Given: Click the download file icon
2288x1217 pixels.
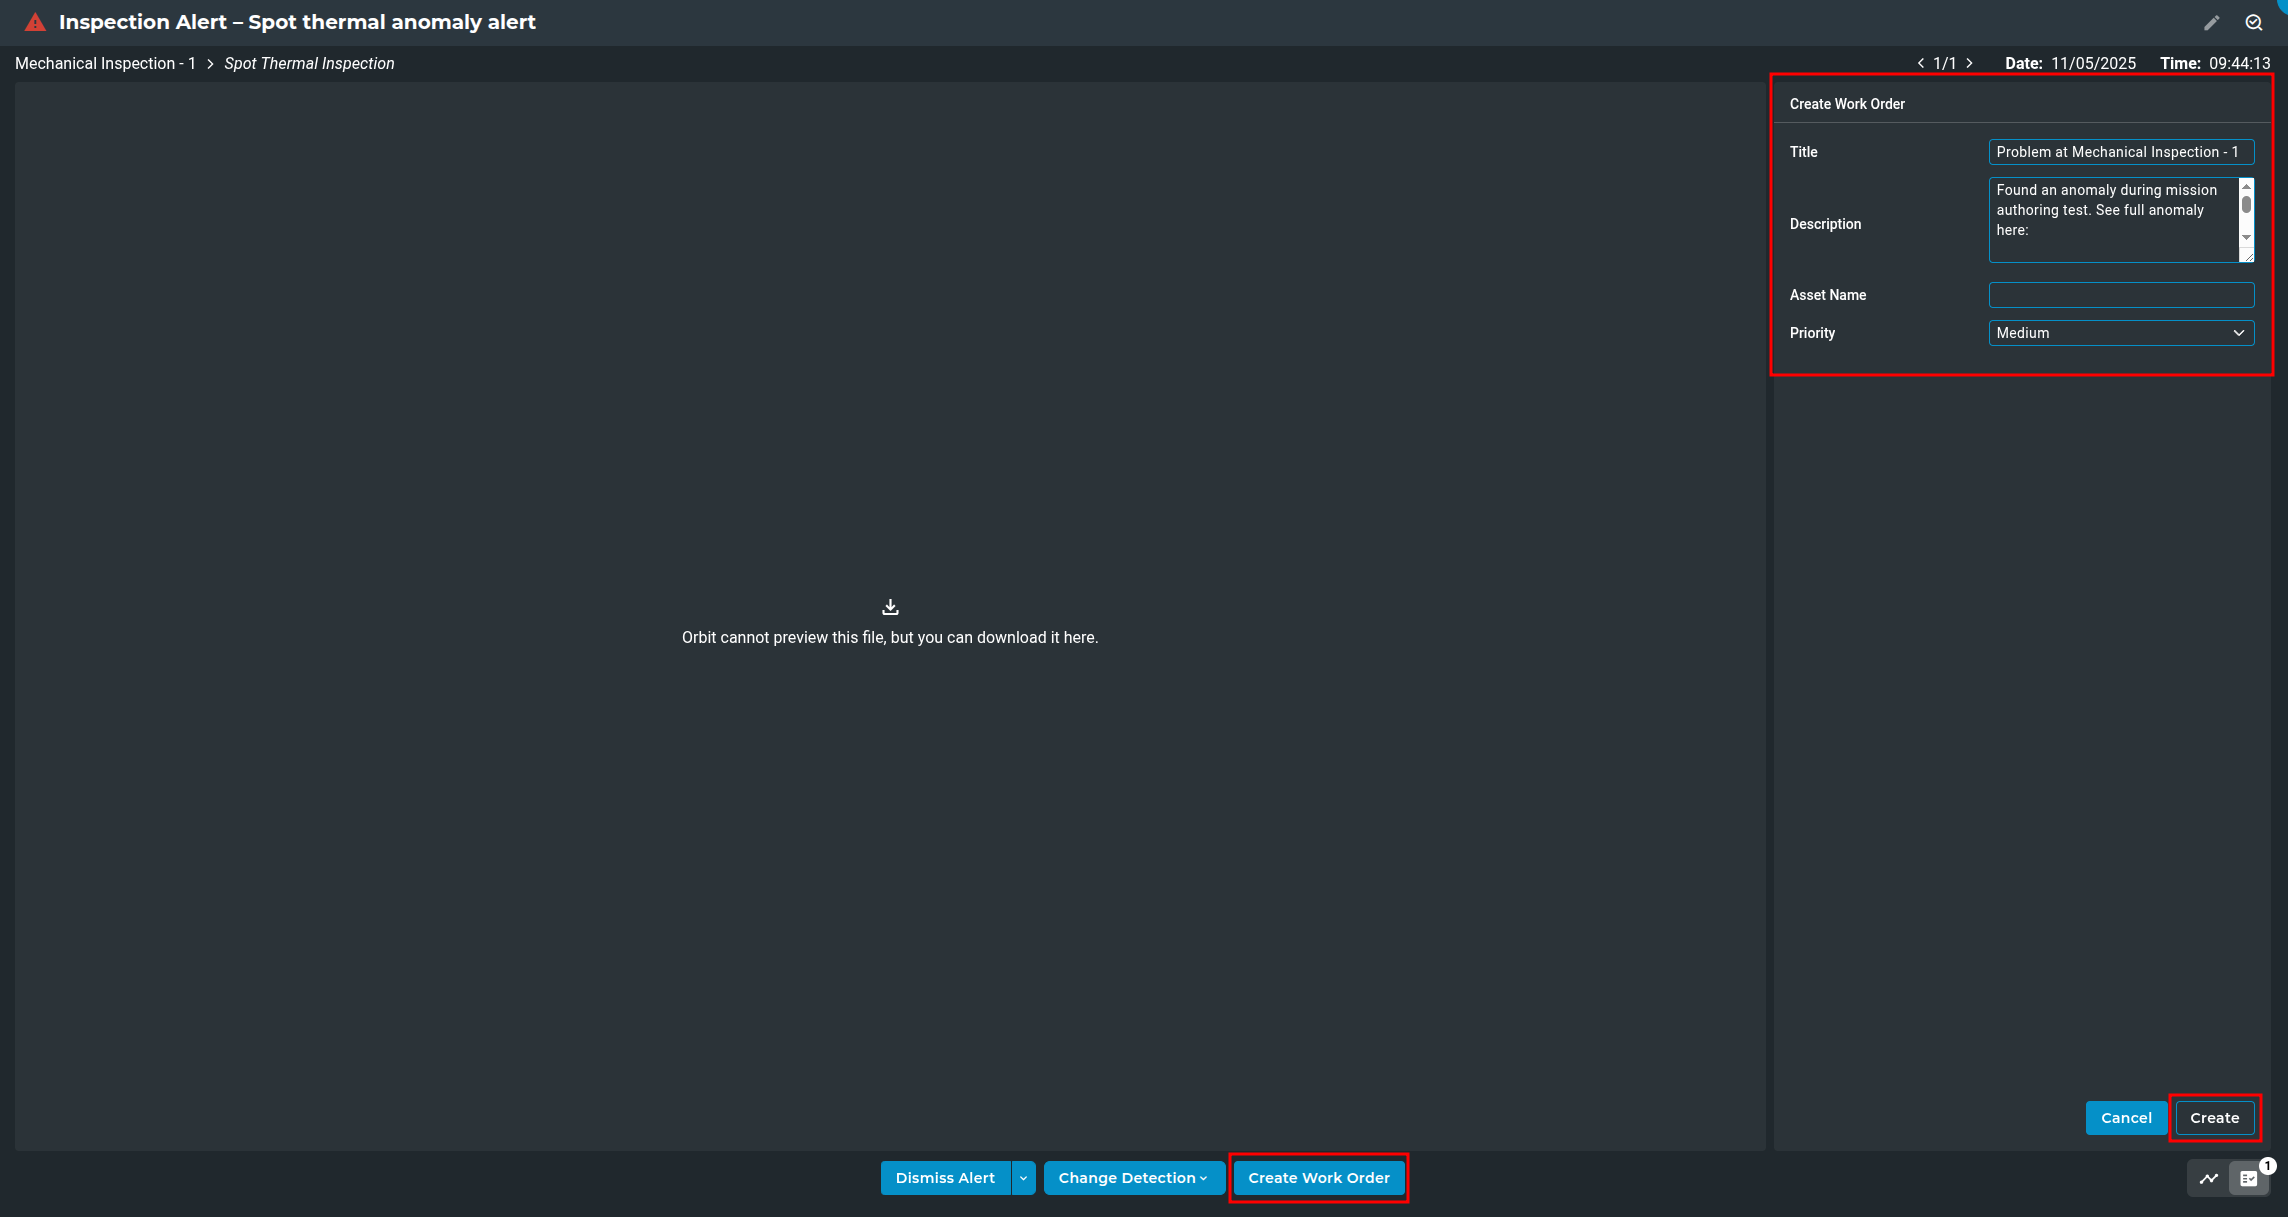Looking at the screenshot, I should point(890,607).
